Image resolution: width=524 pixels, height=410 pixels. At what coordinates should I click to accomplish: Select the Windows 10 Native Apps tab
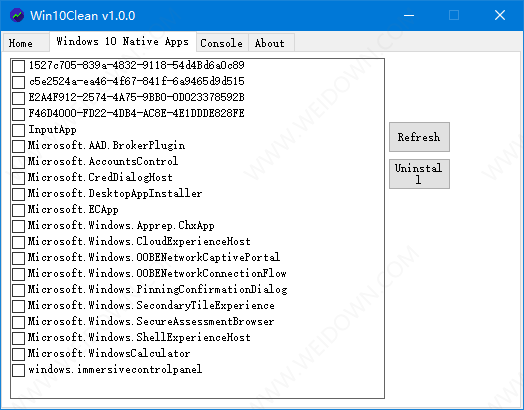(123, 41)
